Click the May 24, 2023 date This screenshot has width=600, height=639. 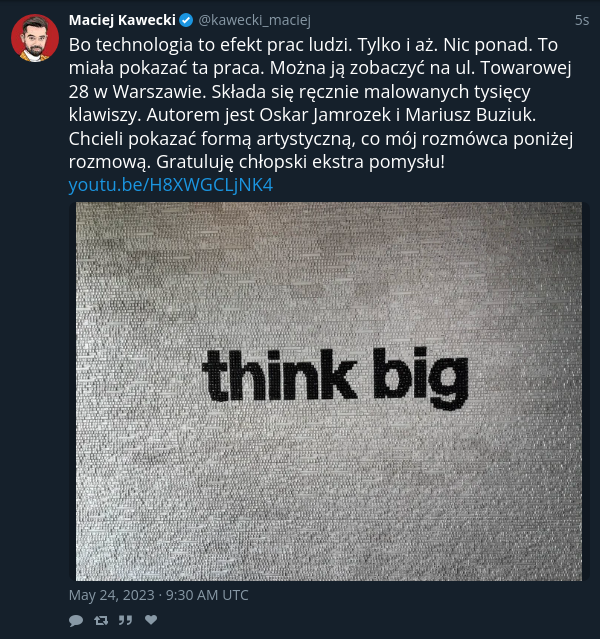(112, 595)
